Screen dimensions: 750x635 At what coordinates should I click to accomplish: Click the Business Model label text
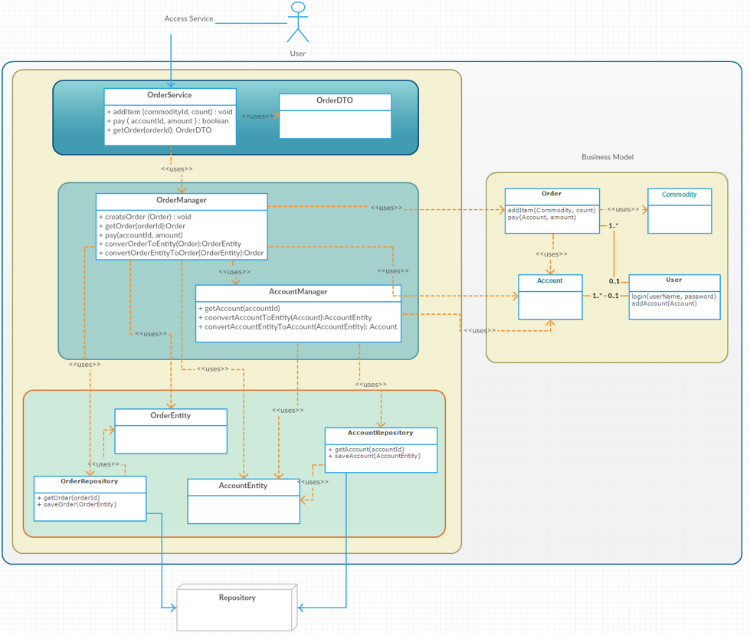tap(608, 157)
